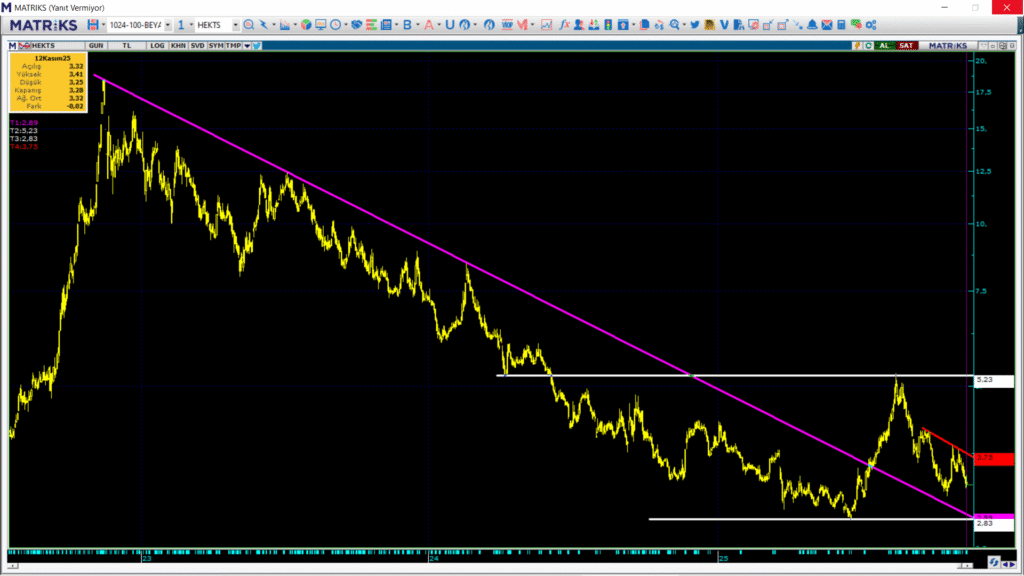This screenshot has height=576, width=1024.
Task: Click the red 3.73 price level label
Action: pos(993,459)
